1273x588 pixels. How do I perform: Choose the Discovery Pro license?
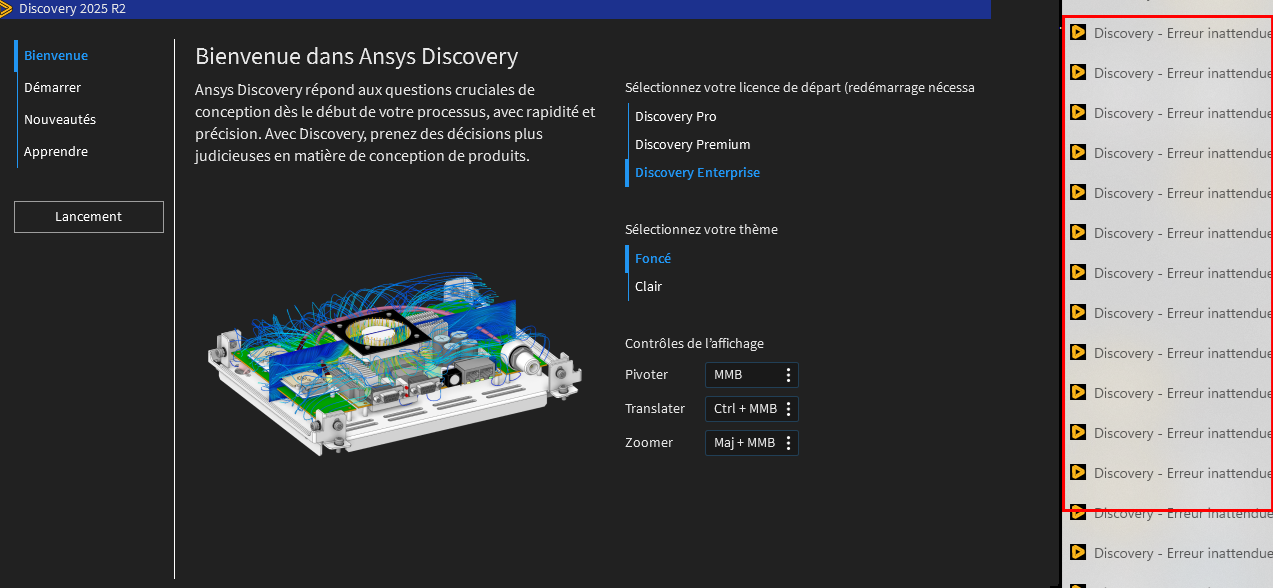click(675, 117)
